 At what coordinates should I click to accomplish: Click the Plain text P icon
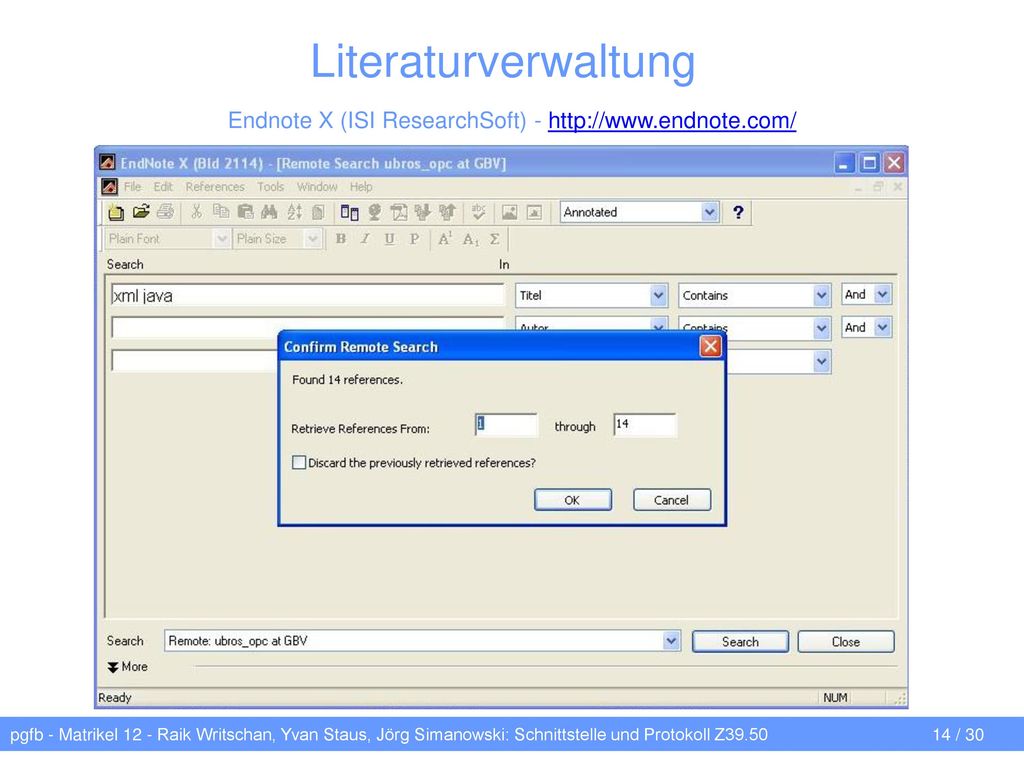pyautogui.click(x=414, y=239)
